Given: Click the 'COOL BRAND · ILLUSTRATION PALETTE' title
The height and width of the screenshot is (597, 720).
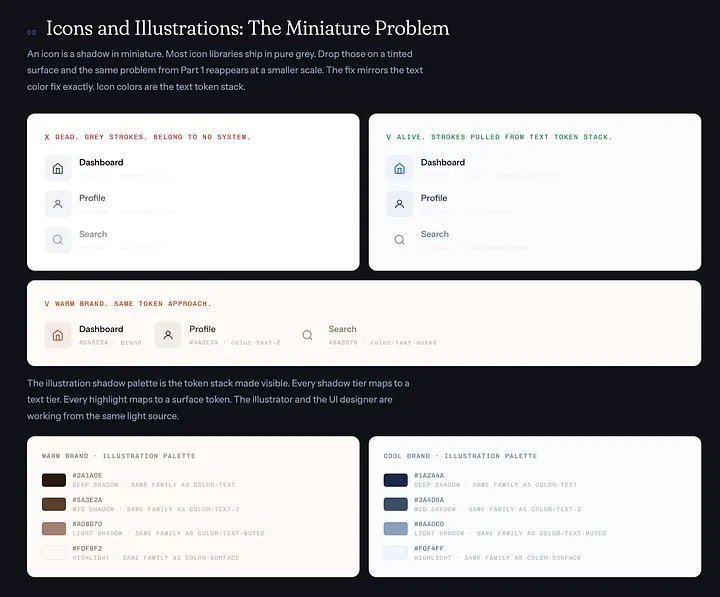Looking at the screenshot, I should (460, 456).
